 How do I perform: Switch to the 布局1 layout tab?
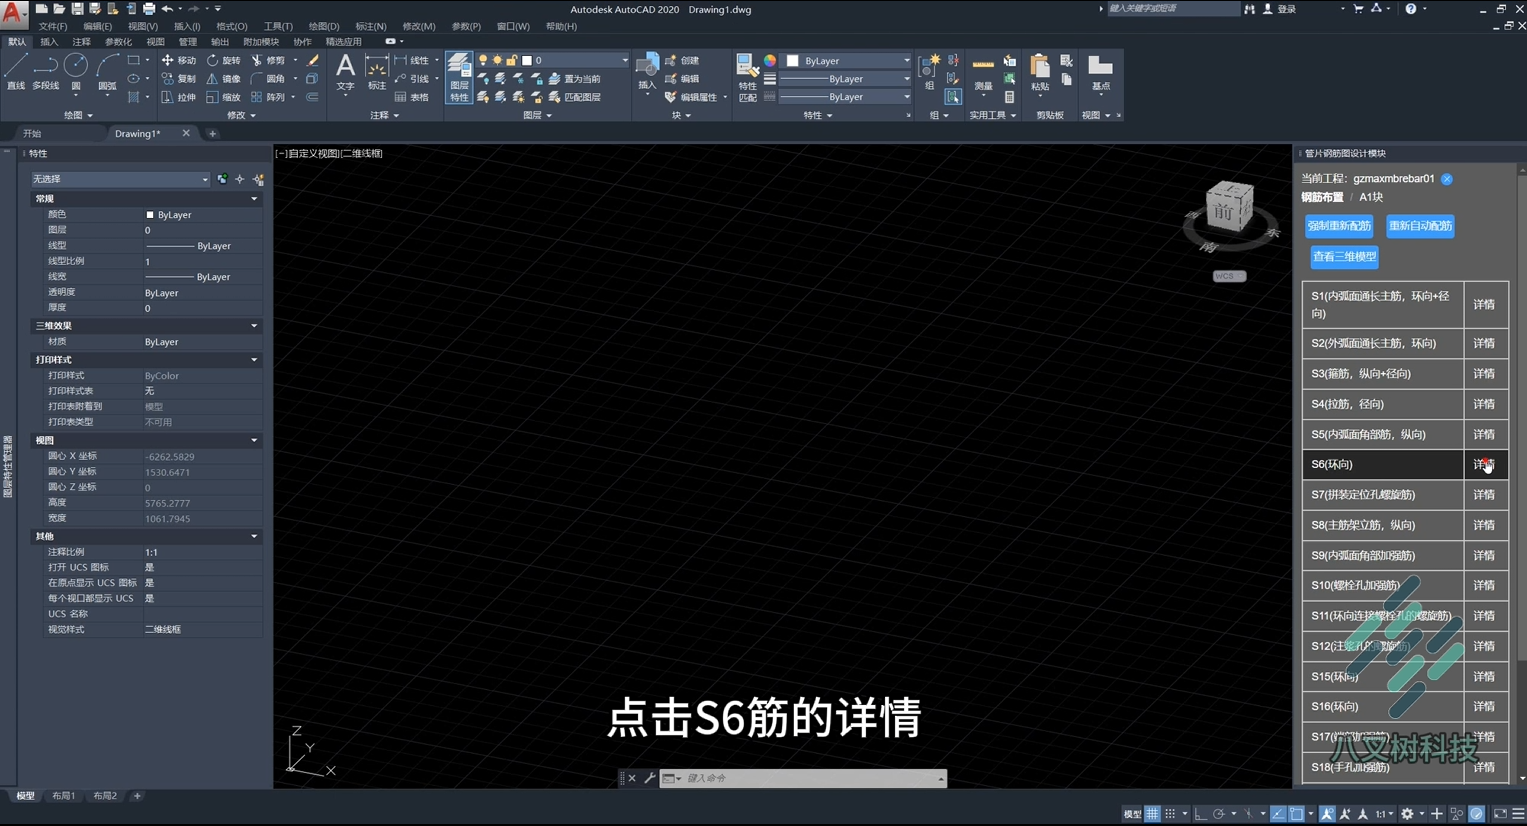pyautogui.click(x=64, y=796)
